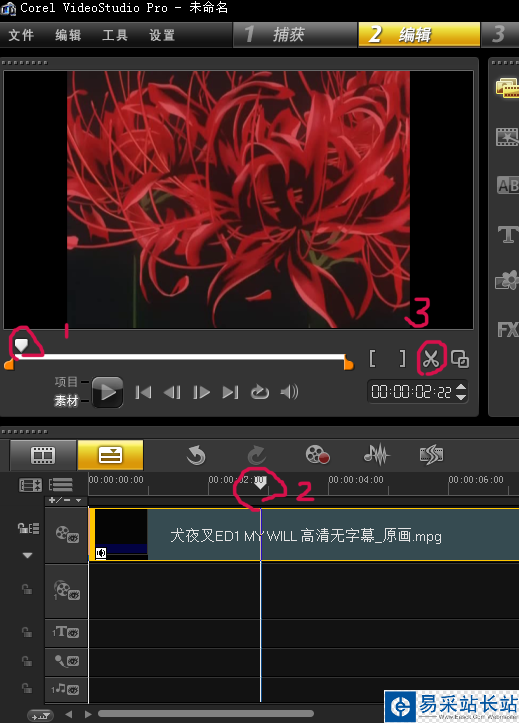Viewport: 519px width, 723px height.
Task: Open the Record/Capture option reel icon
Action: tap(318, 455)
